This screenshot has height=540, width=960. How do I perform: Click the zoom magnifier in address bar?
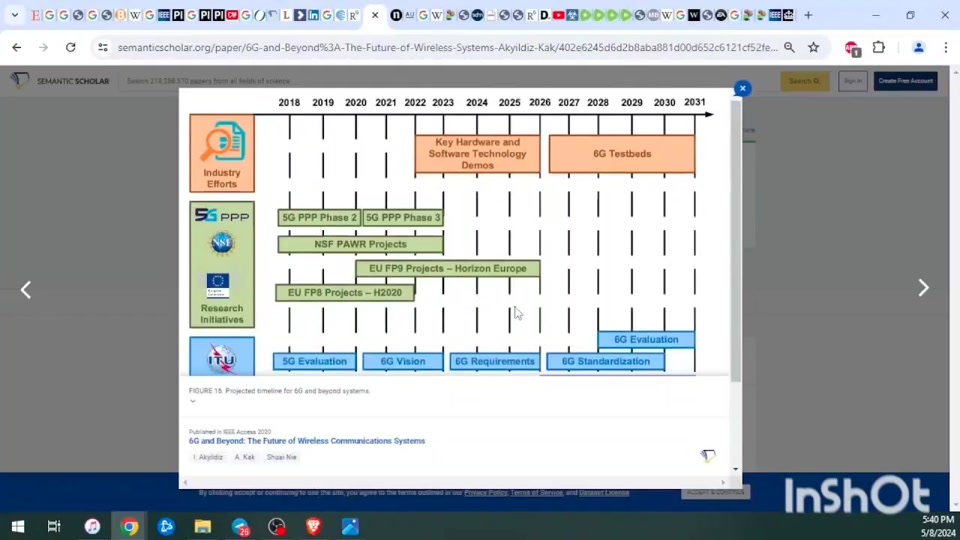pyautogui.click(x=789, y=47)
